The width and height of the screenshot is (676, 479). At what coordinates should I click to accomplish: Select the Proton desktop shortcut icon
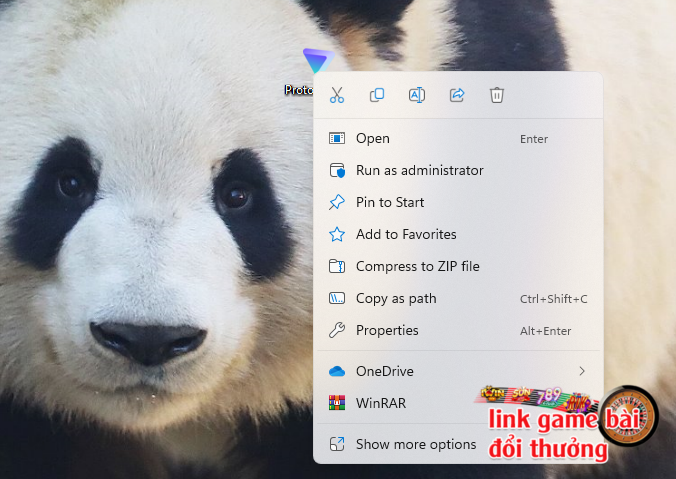tap(318, 61)
